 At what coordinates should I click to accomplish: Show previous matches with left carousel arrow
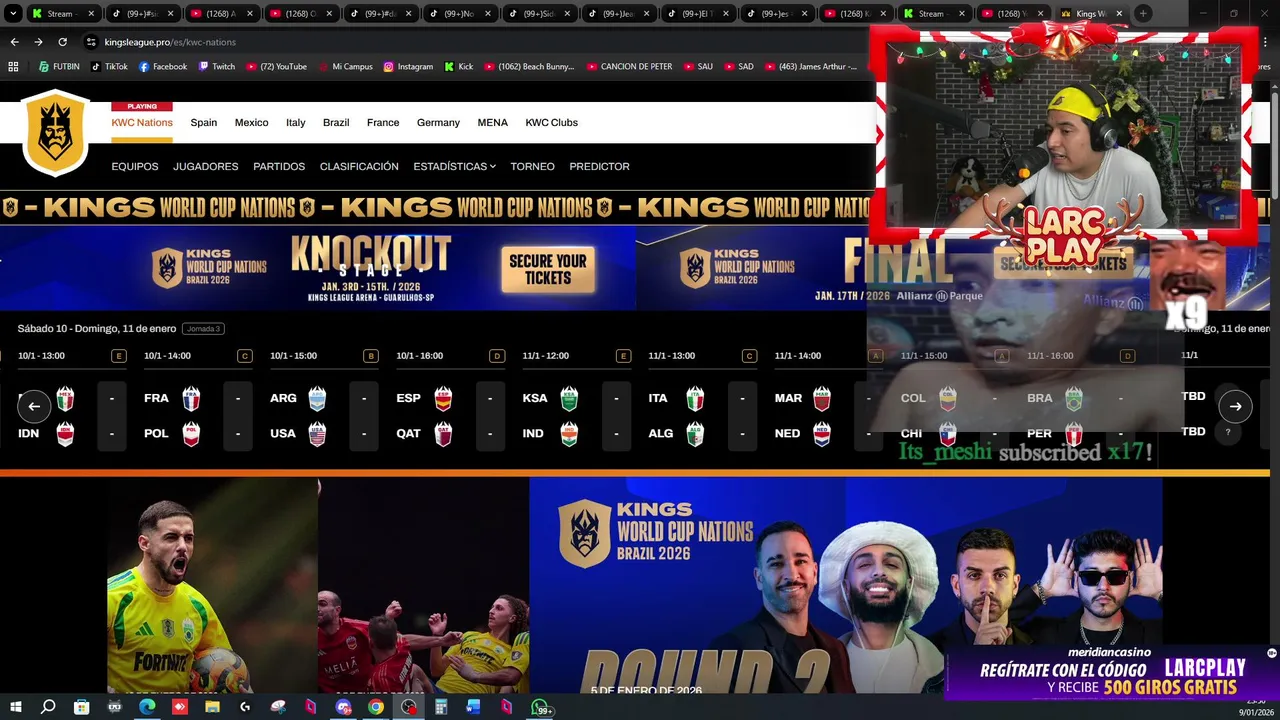34,406
